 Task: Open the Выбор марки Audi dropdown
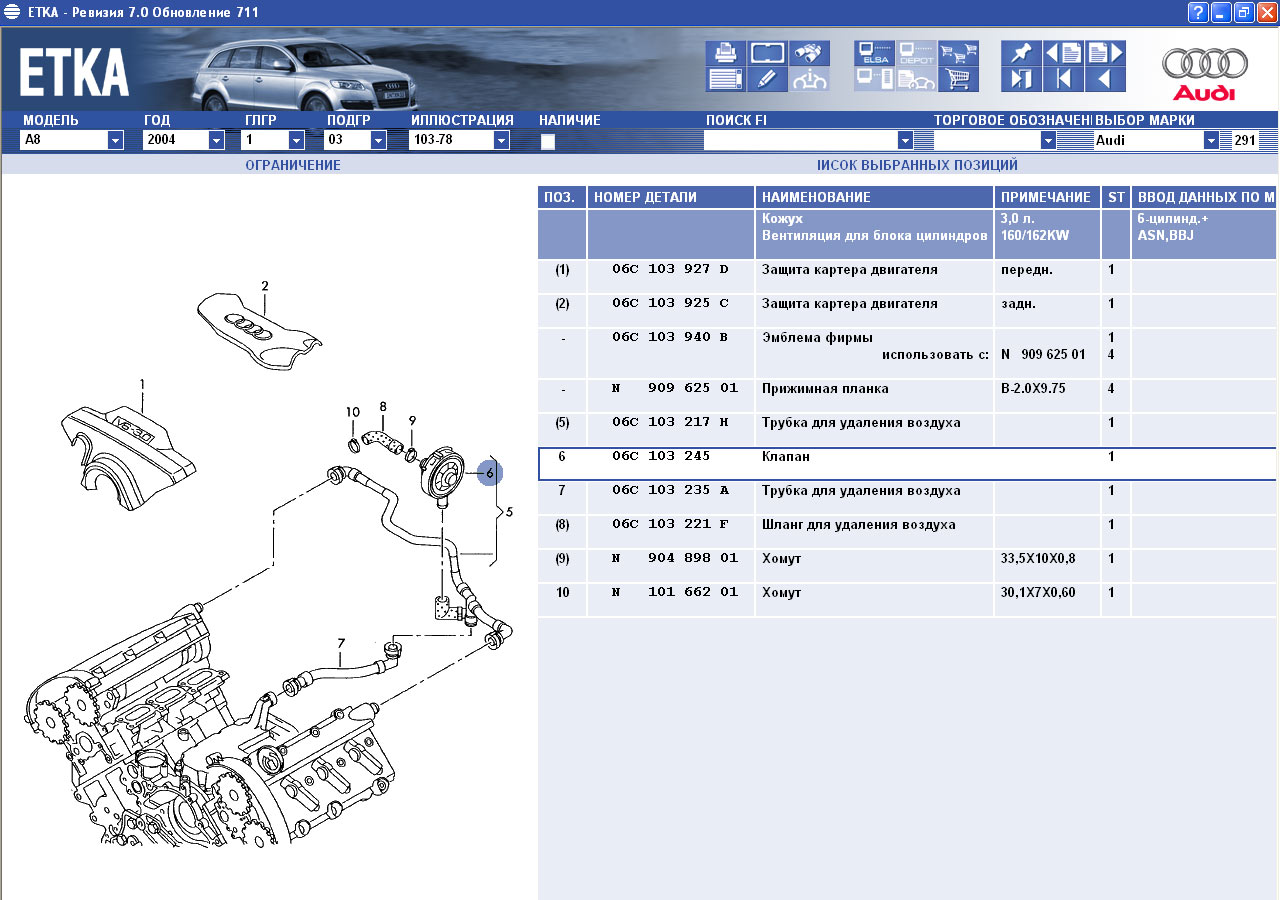click(1211, 141)
